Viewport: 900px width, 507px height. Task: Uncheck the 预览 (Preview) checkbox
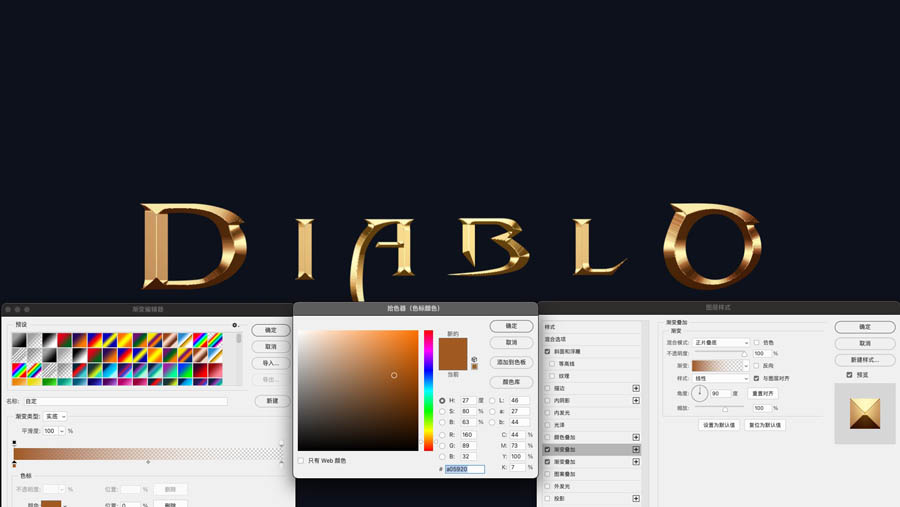pos(849,375)
